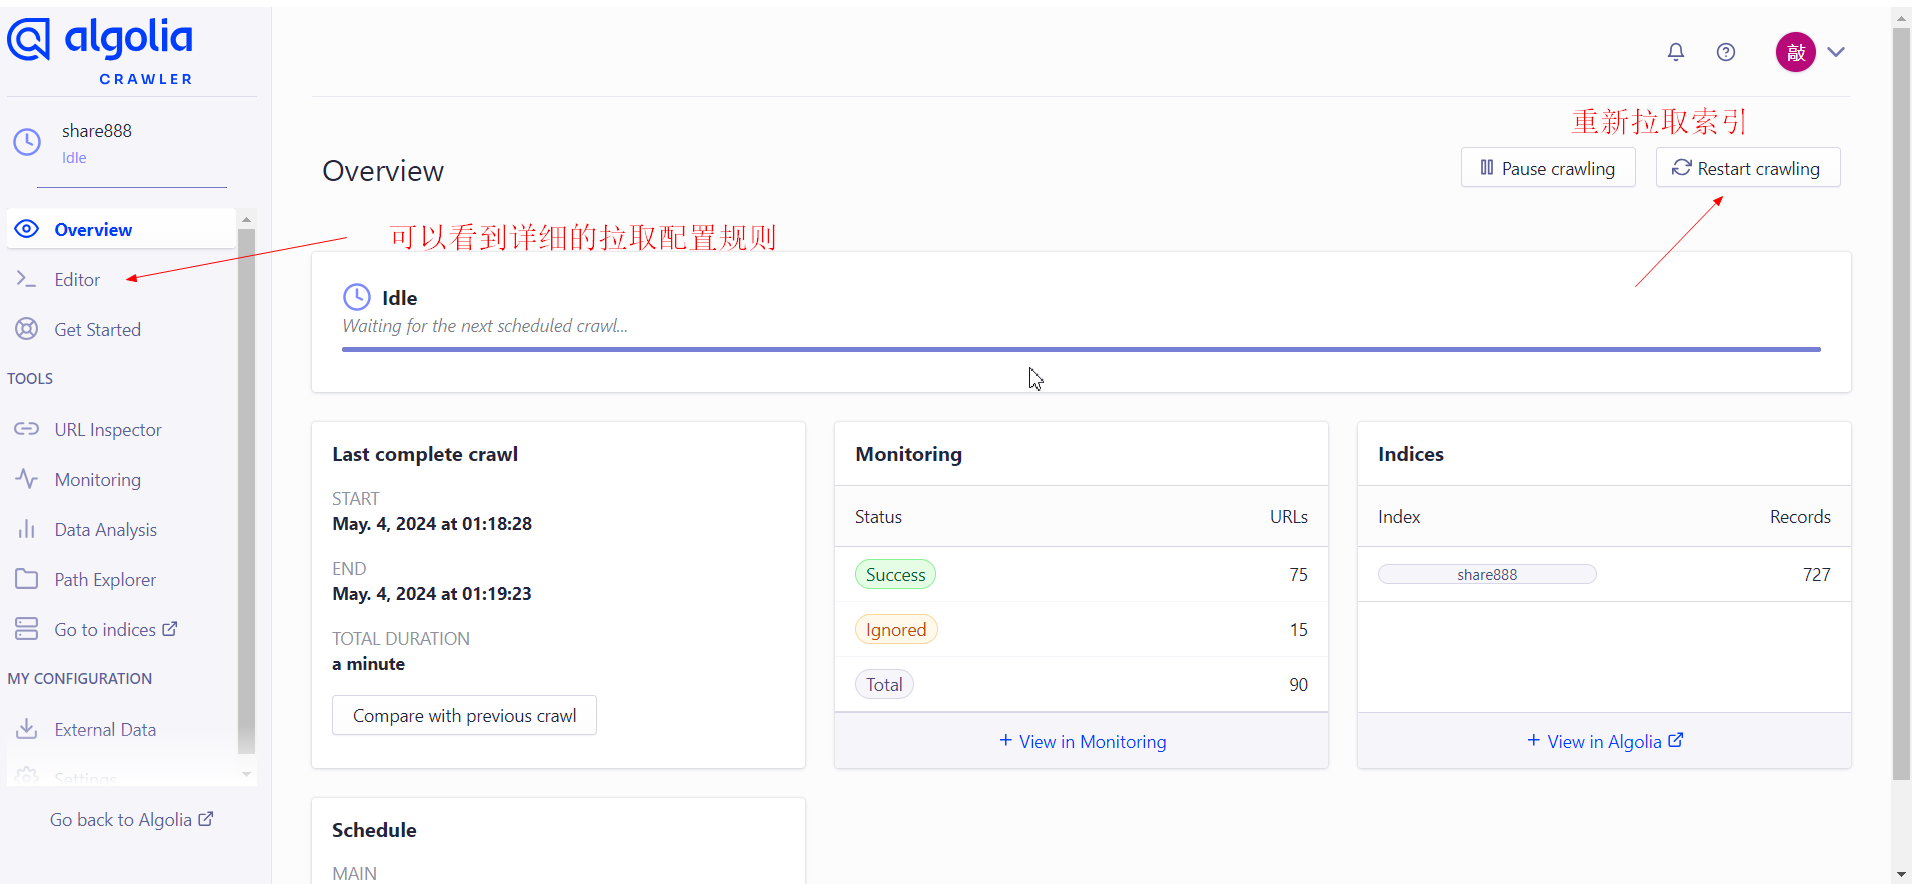Viewport: 1912px width, 884px height.
Task: Click the Go back to Algolia external icon
Action: click(206, 818)
